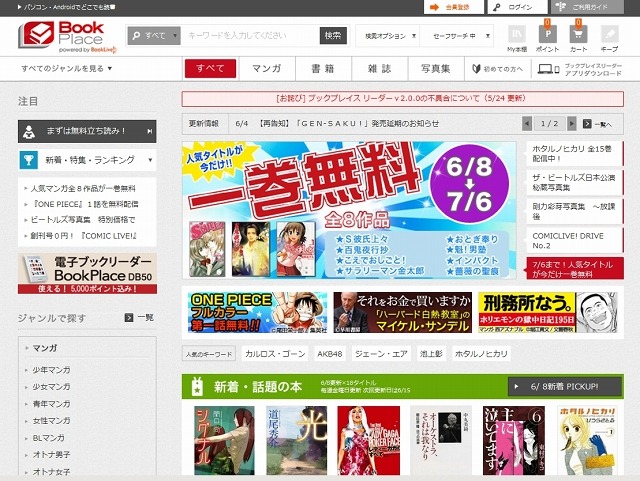Open ビートルズ写真集 特別価格で link
The height and width of the screenshot is (481, 640).
[x=82, y=219]
